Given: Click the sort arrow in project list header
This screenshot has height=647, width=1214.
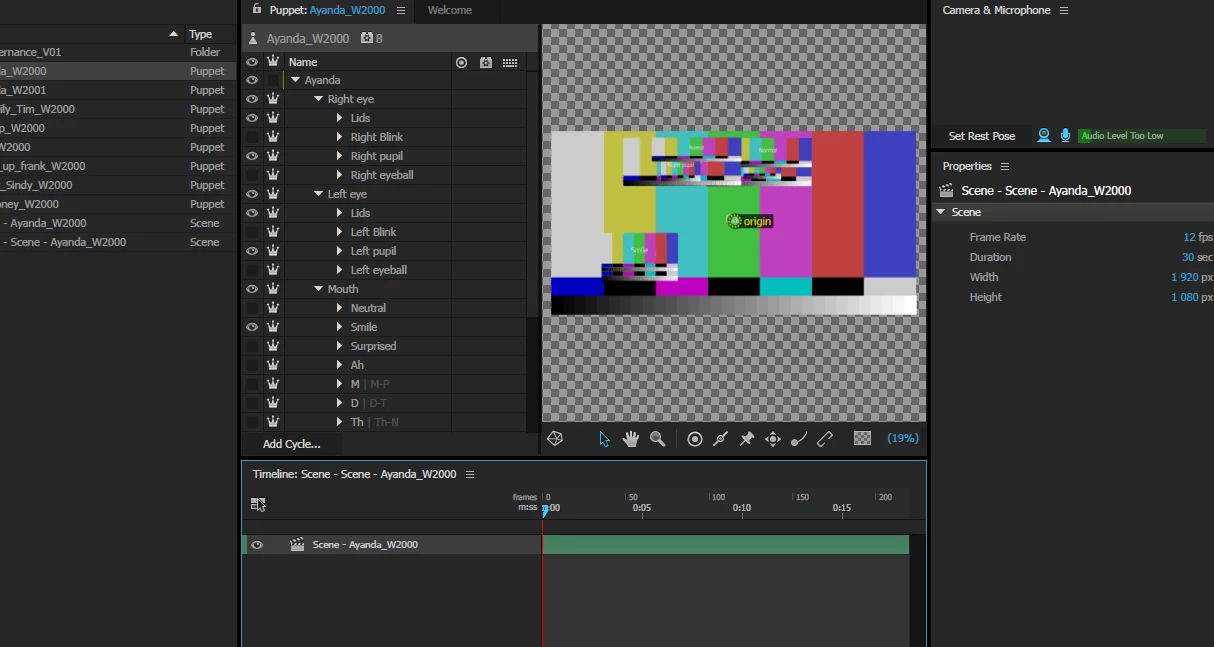Looking at the screenshot, I should (174, 34).
